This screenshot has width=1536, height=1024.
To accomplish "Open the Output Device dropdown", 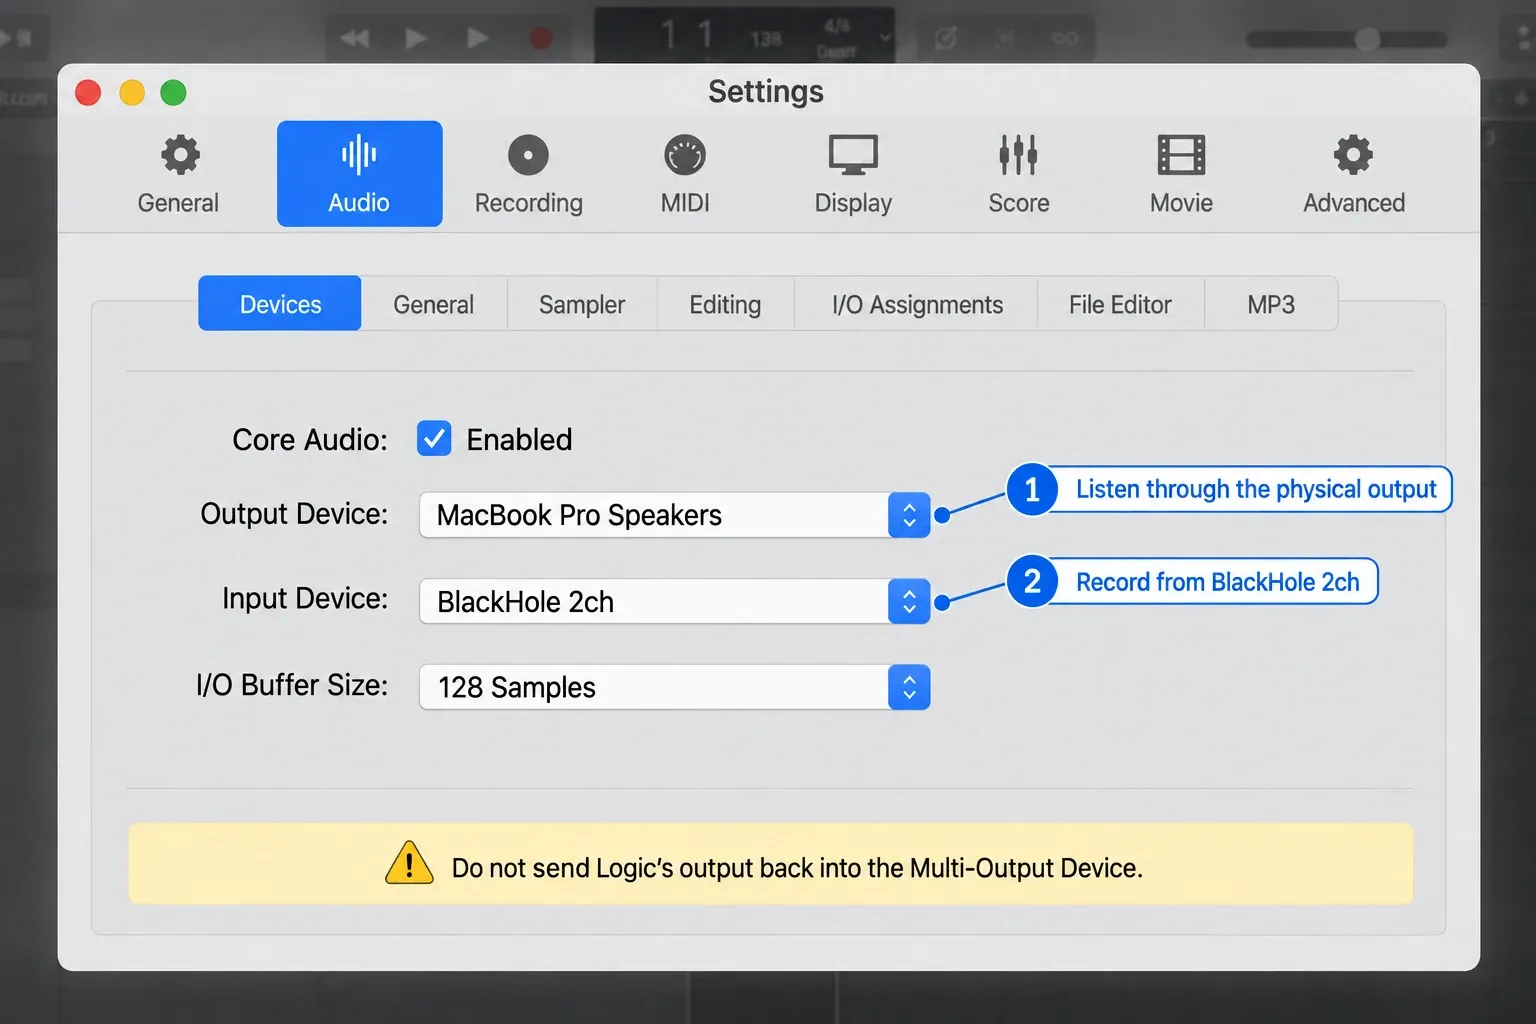I will 674,515.
